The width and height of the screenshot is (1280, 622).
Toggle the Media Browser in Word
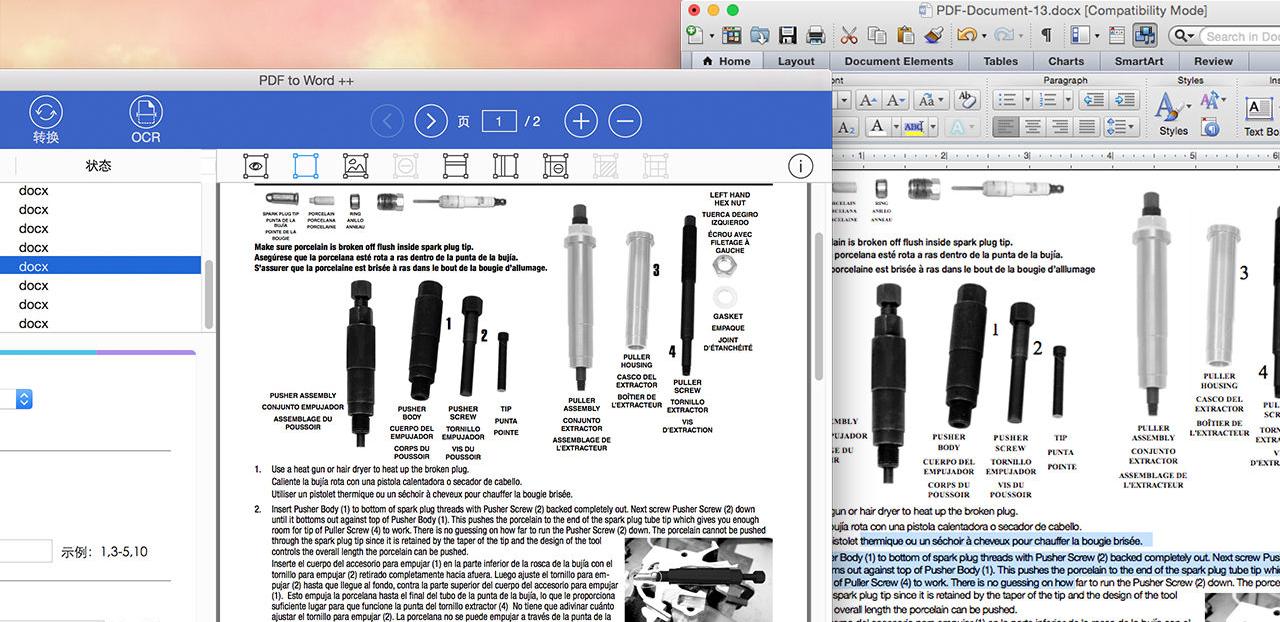click(1145, 35)
